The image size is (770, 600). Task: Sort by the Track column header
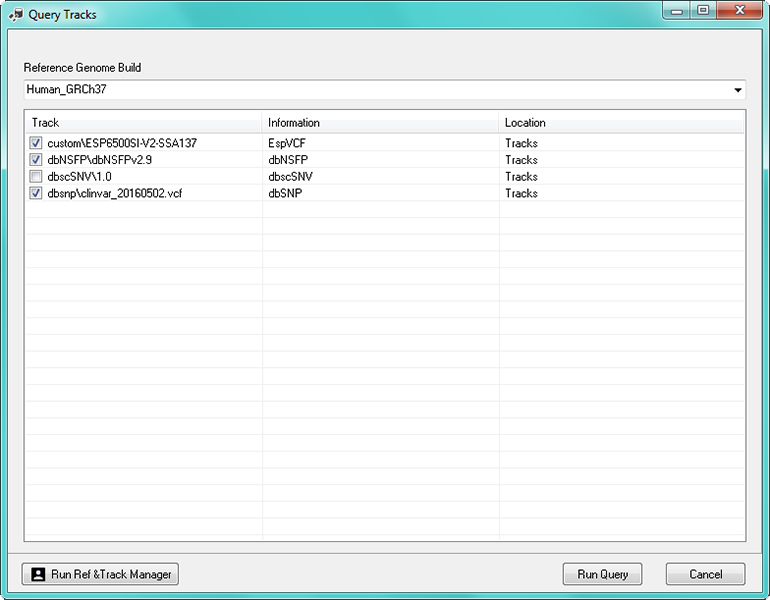pyautogui.click(x=143, y=123)
